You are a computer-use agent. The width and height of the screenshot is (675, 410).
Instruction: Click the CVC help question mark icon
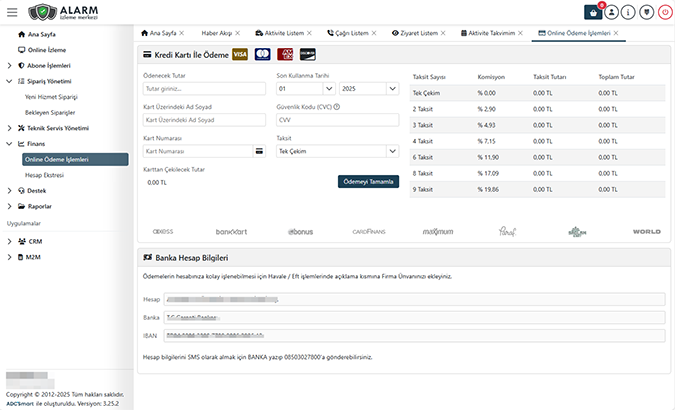(x=337, y=107)
